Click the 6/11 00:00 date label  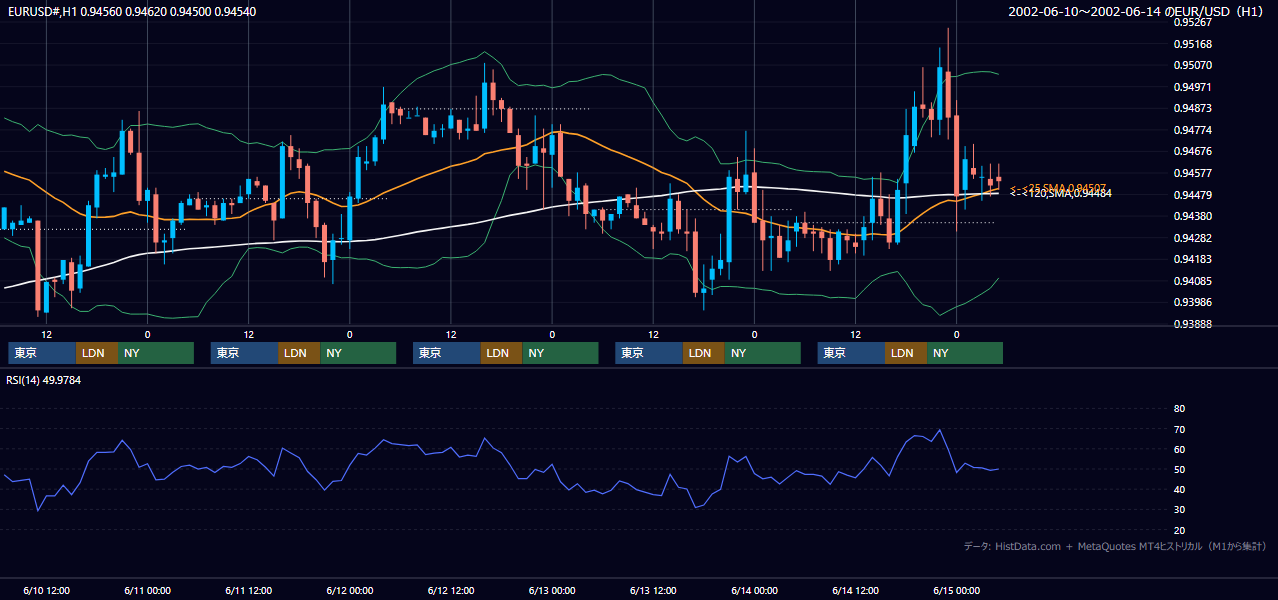pyautogui.click(x=147, y=590)
